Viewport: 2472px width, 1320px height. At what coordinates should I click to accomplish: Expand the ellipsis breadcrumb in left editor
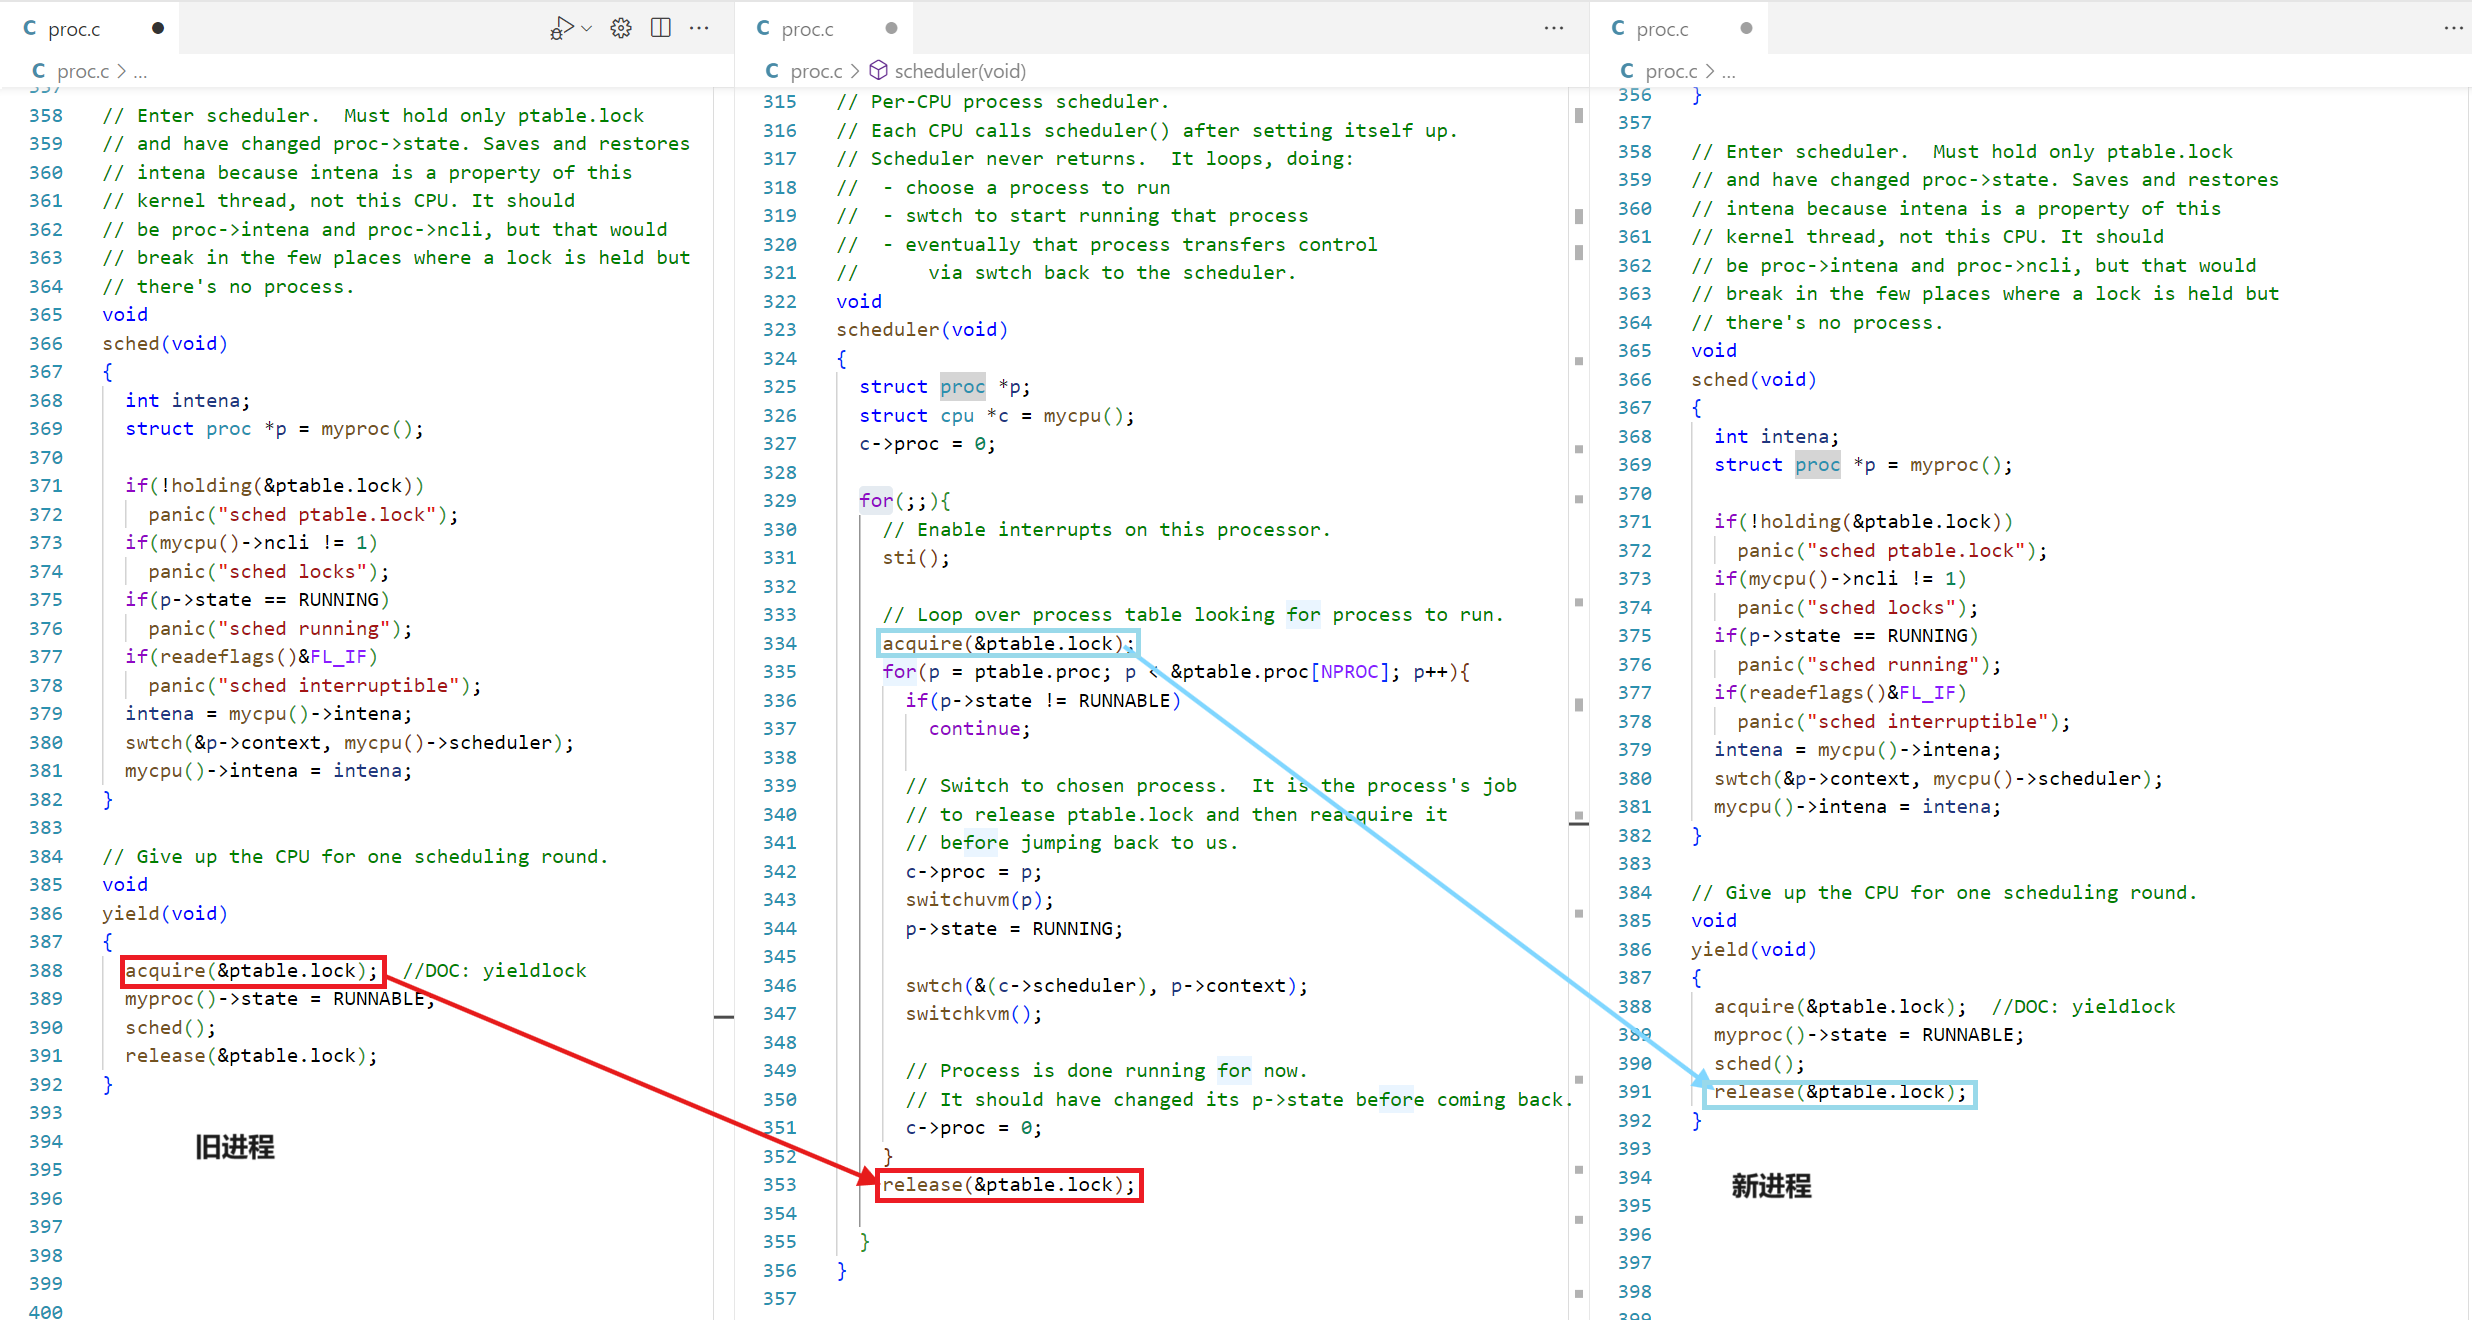pos(140,71)
